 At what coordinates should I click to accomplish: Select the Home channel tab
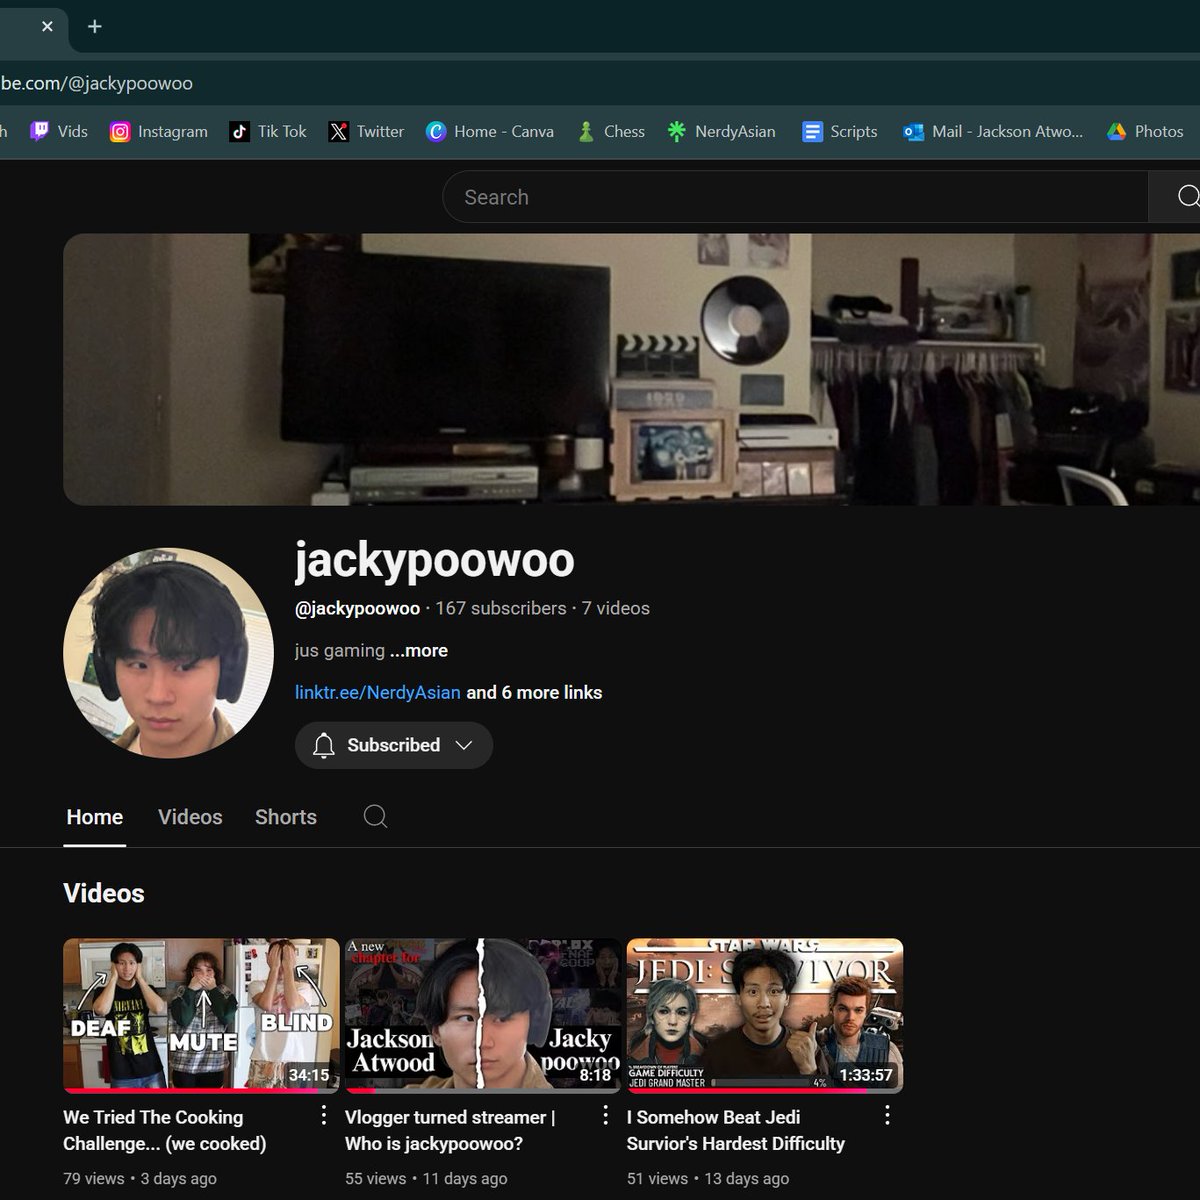coord(95,817)
